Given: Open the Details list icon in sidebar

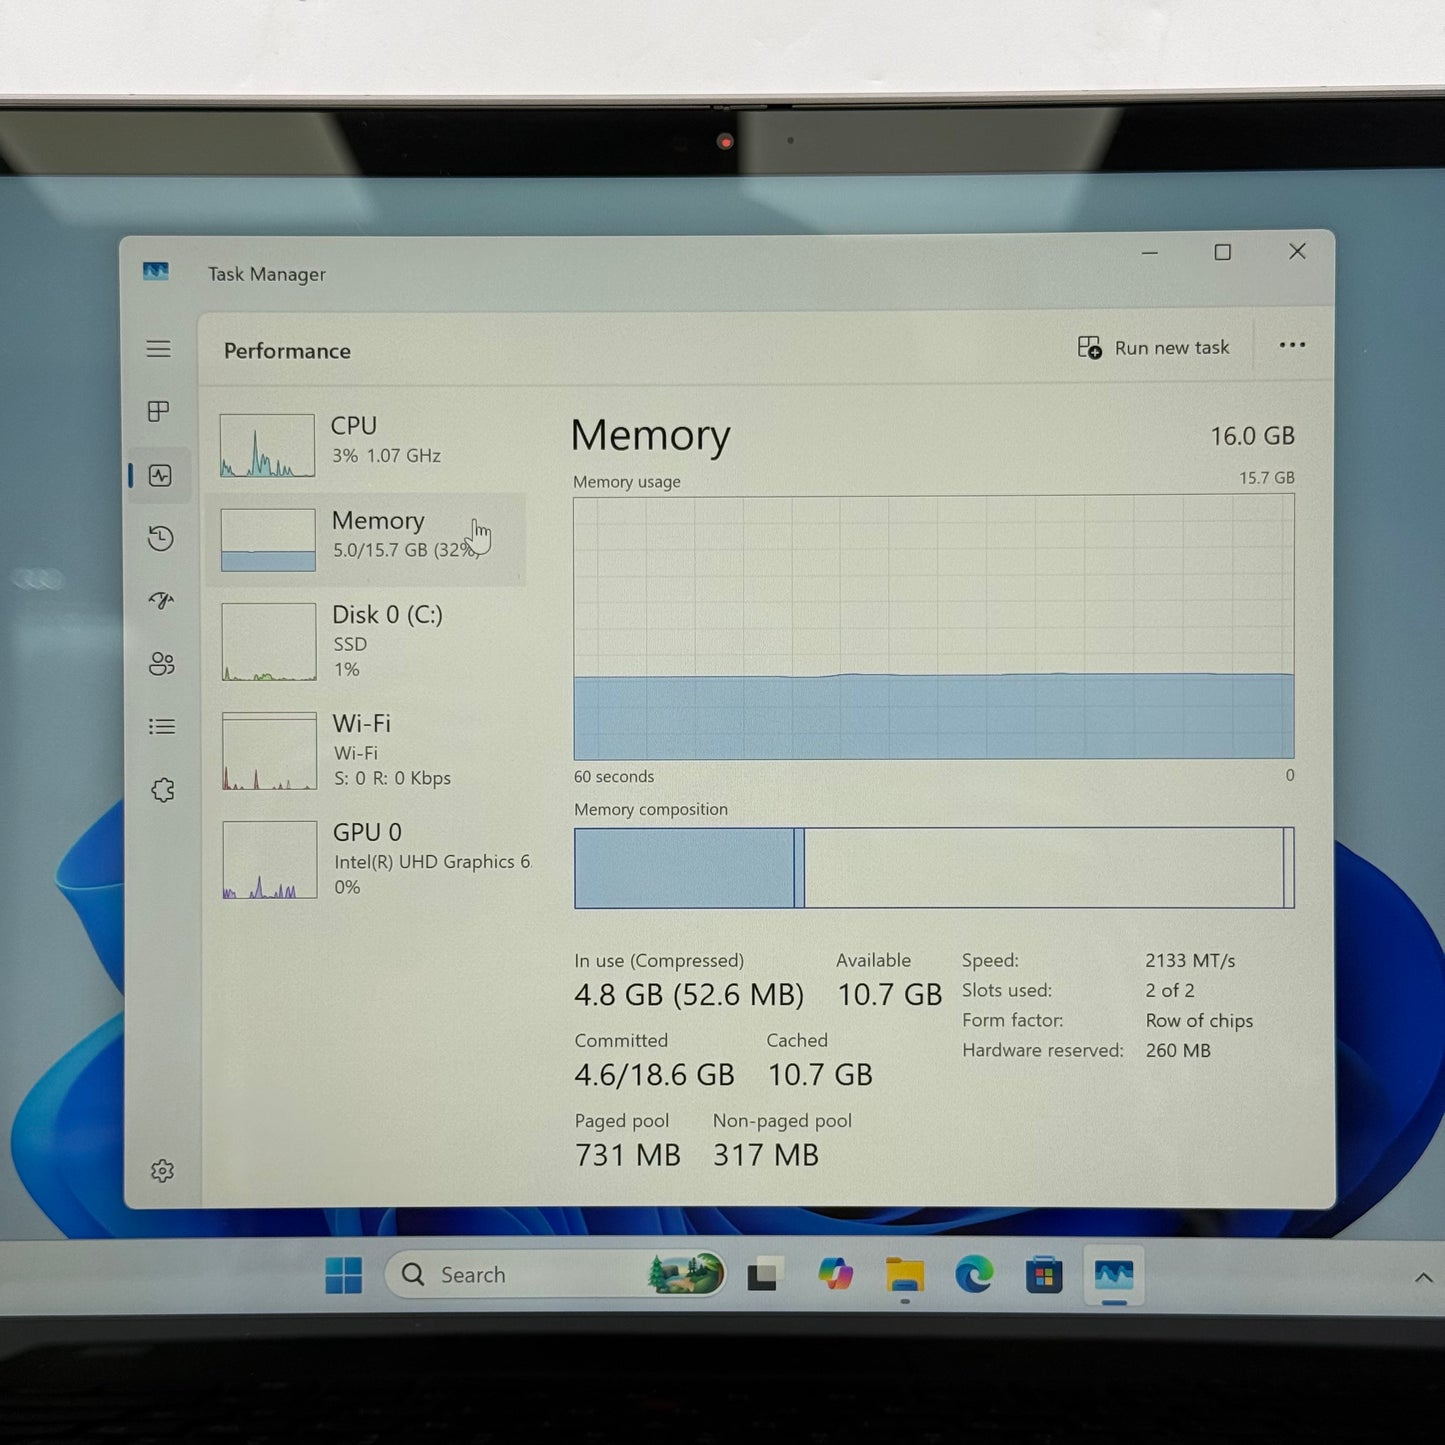Looking at the screenshot, I should (162, 726).
